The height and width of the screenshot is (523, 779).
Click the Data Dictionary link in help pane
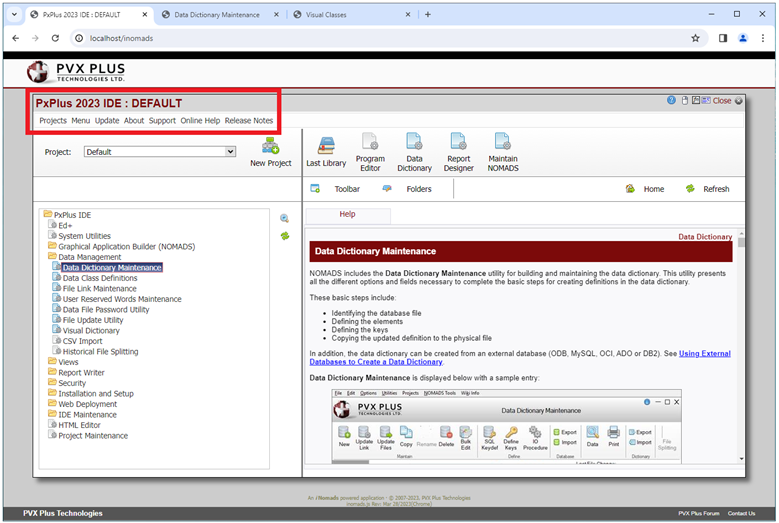tap(705, 237)
